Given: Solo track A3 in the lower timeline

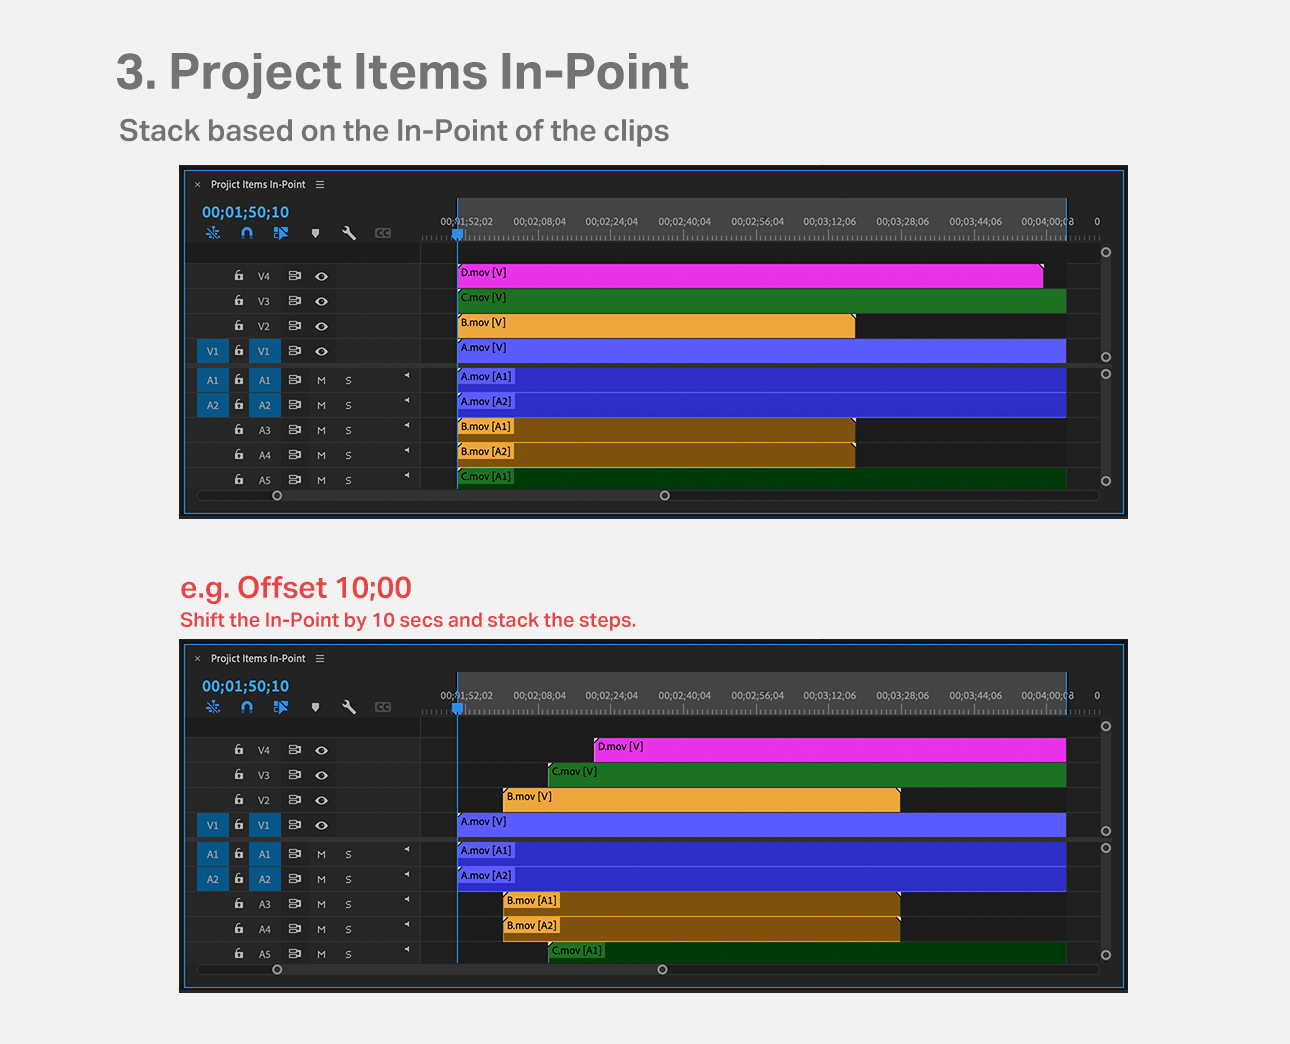Looking at the screenshot, I should click(348, 905).
